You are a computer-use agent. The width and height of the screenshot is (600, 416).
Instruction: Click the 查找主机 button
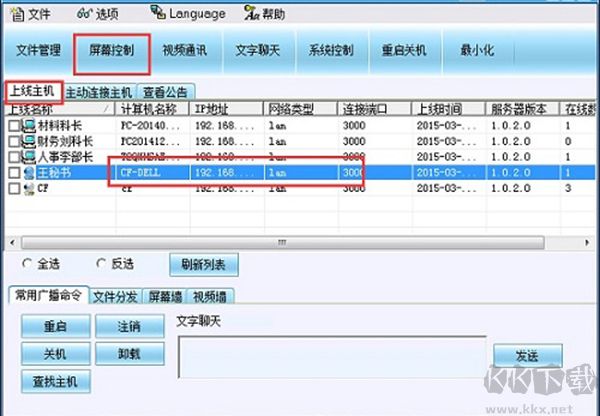[56, 381]
